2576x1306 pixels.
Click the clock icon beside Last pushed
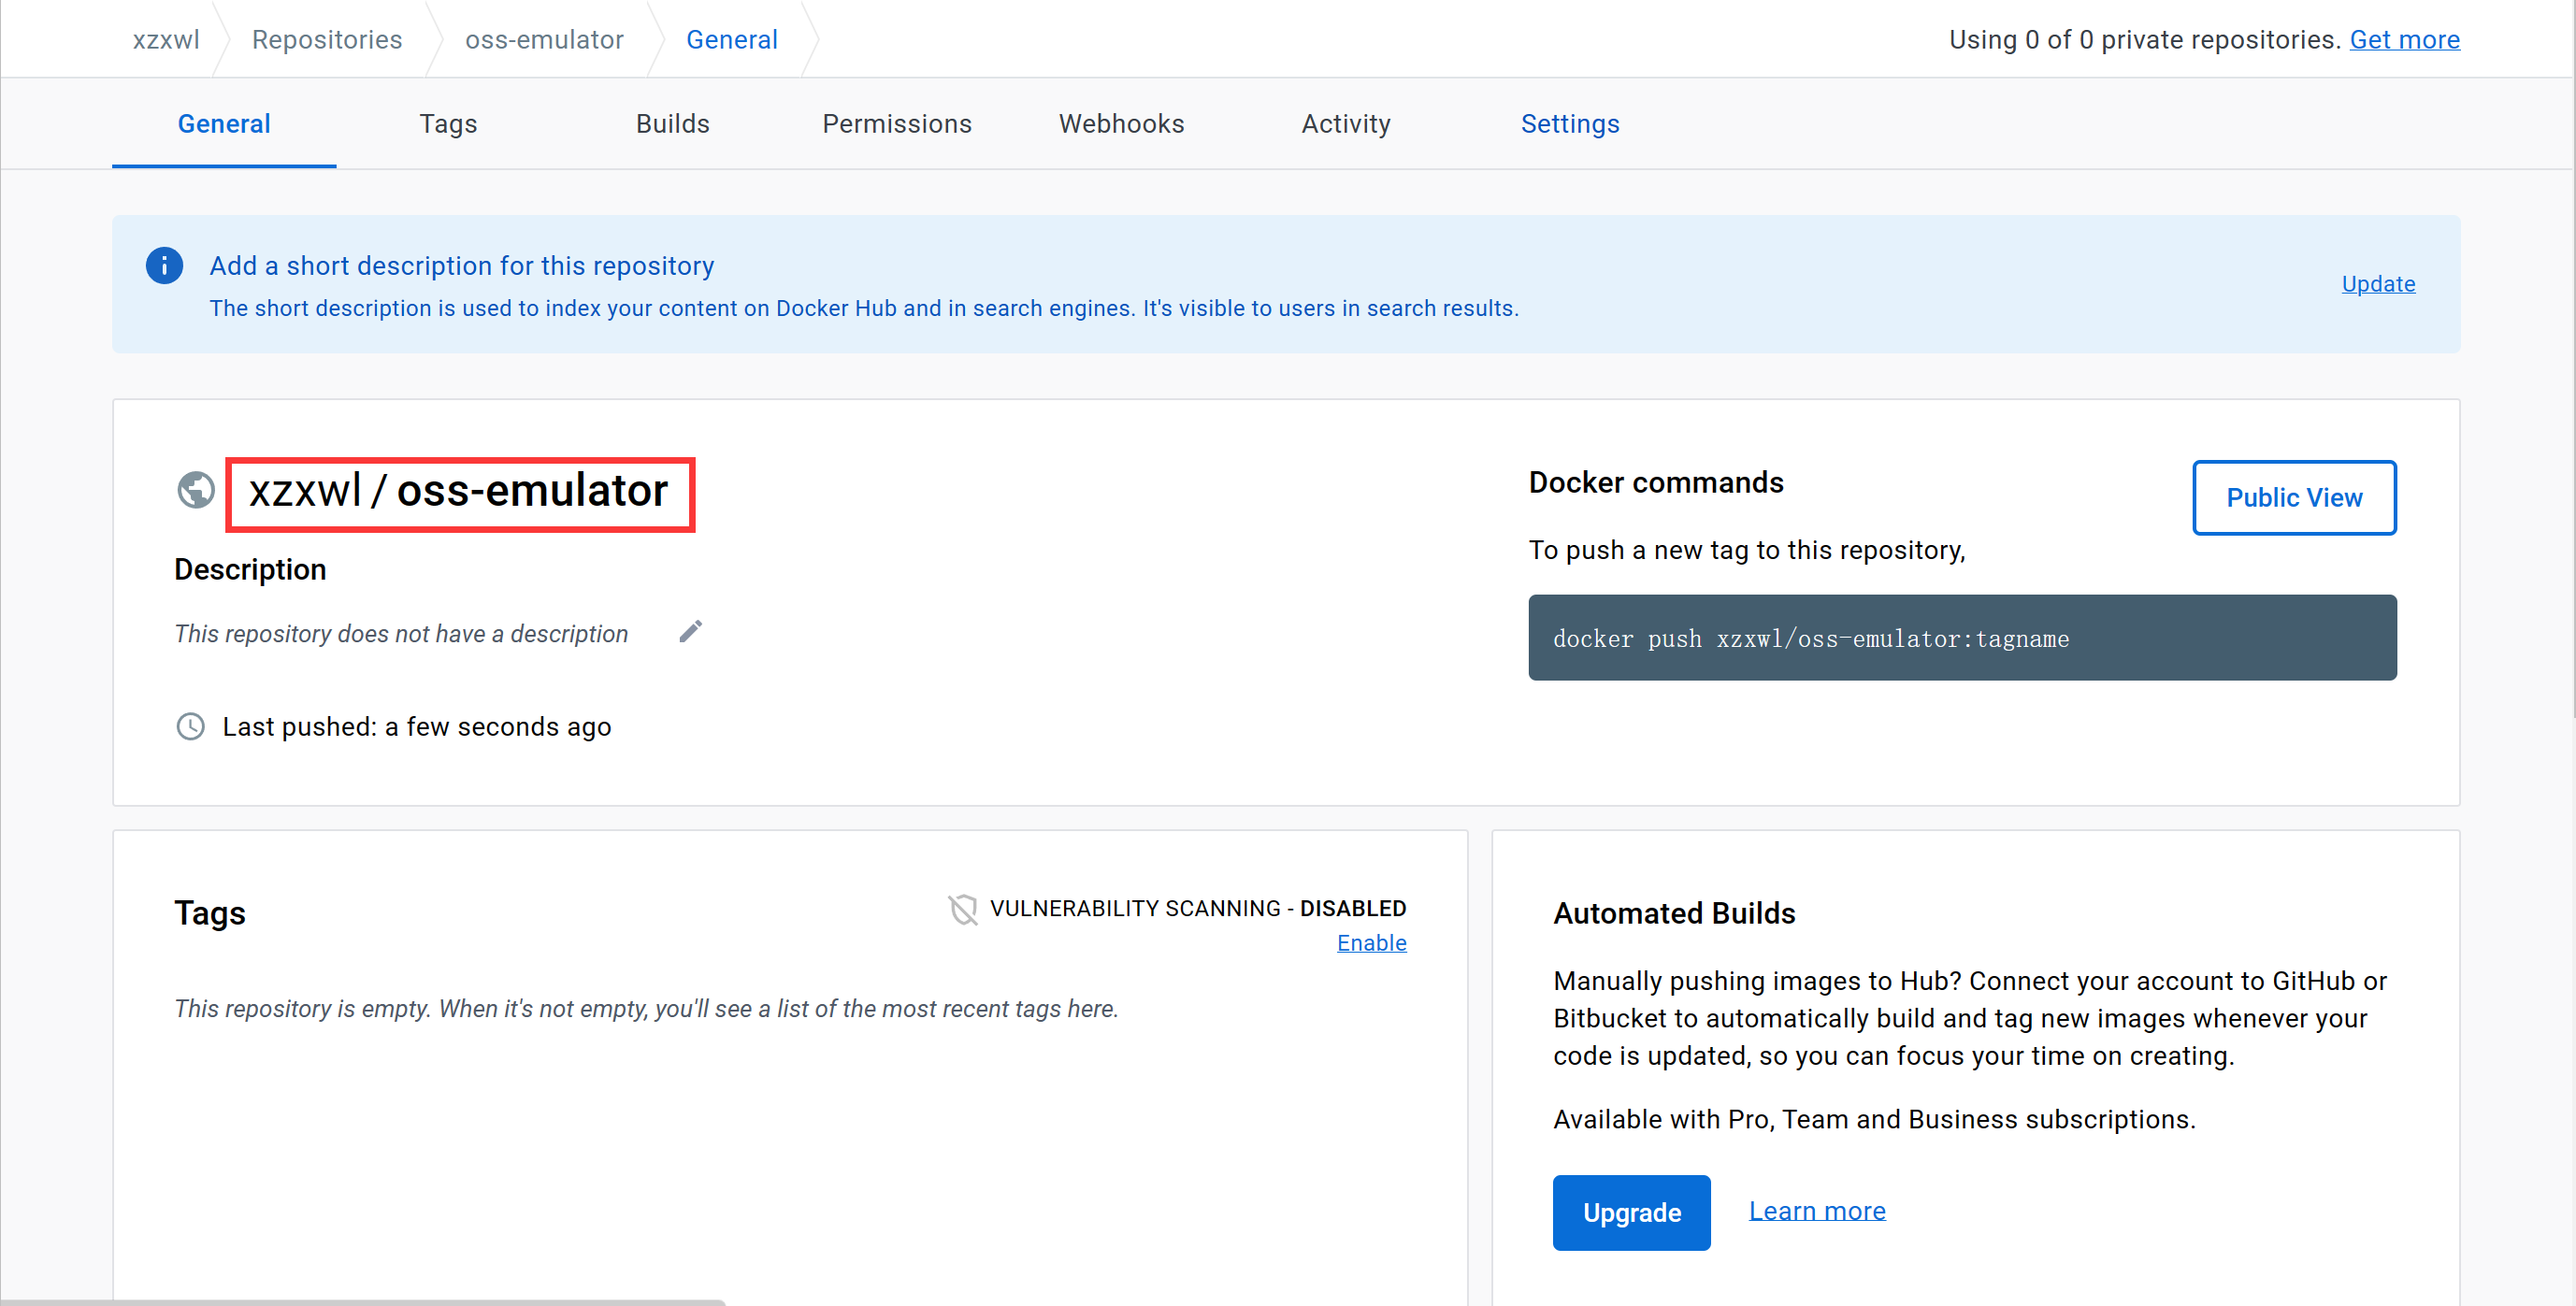tap(190, 726)
